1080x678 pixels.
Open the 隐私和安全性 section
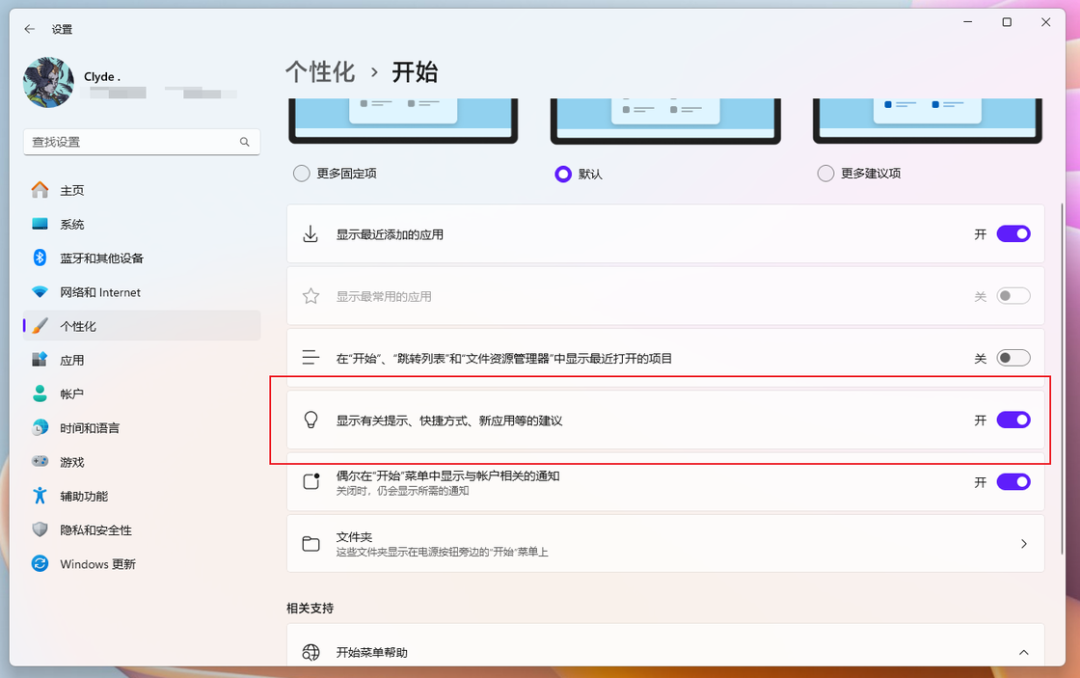pyautogui.click(x=142, y=529)
